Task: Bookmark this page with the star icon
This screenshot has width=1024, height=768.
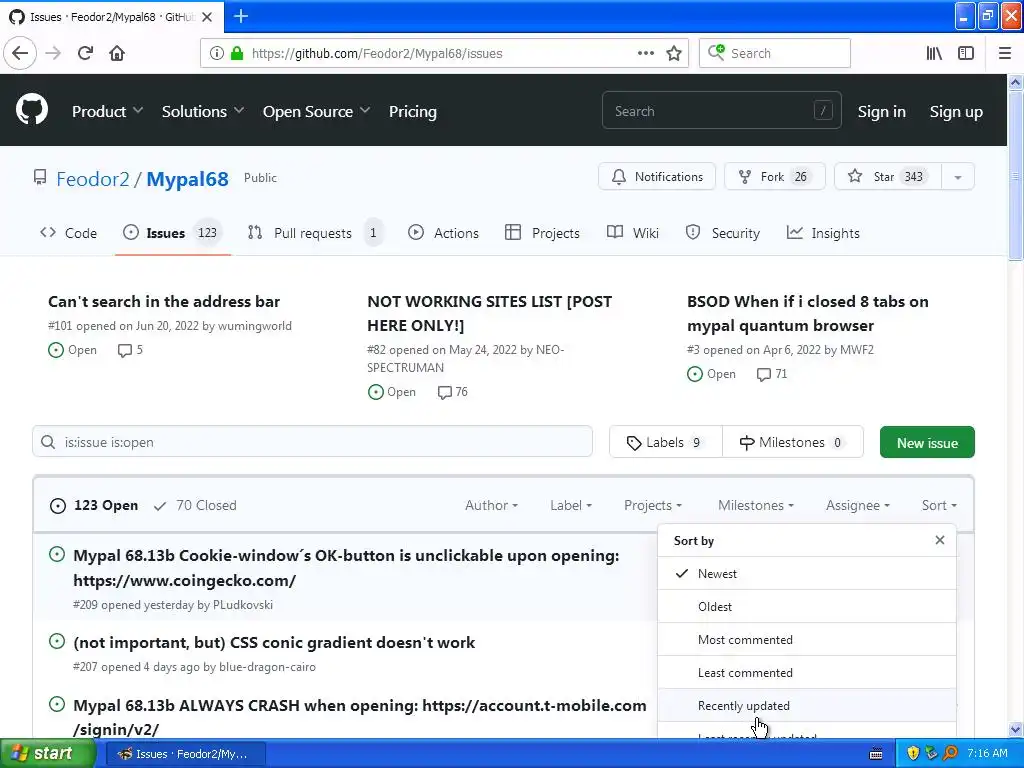Action: [674, 53]
